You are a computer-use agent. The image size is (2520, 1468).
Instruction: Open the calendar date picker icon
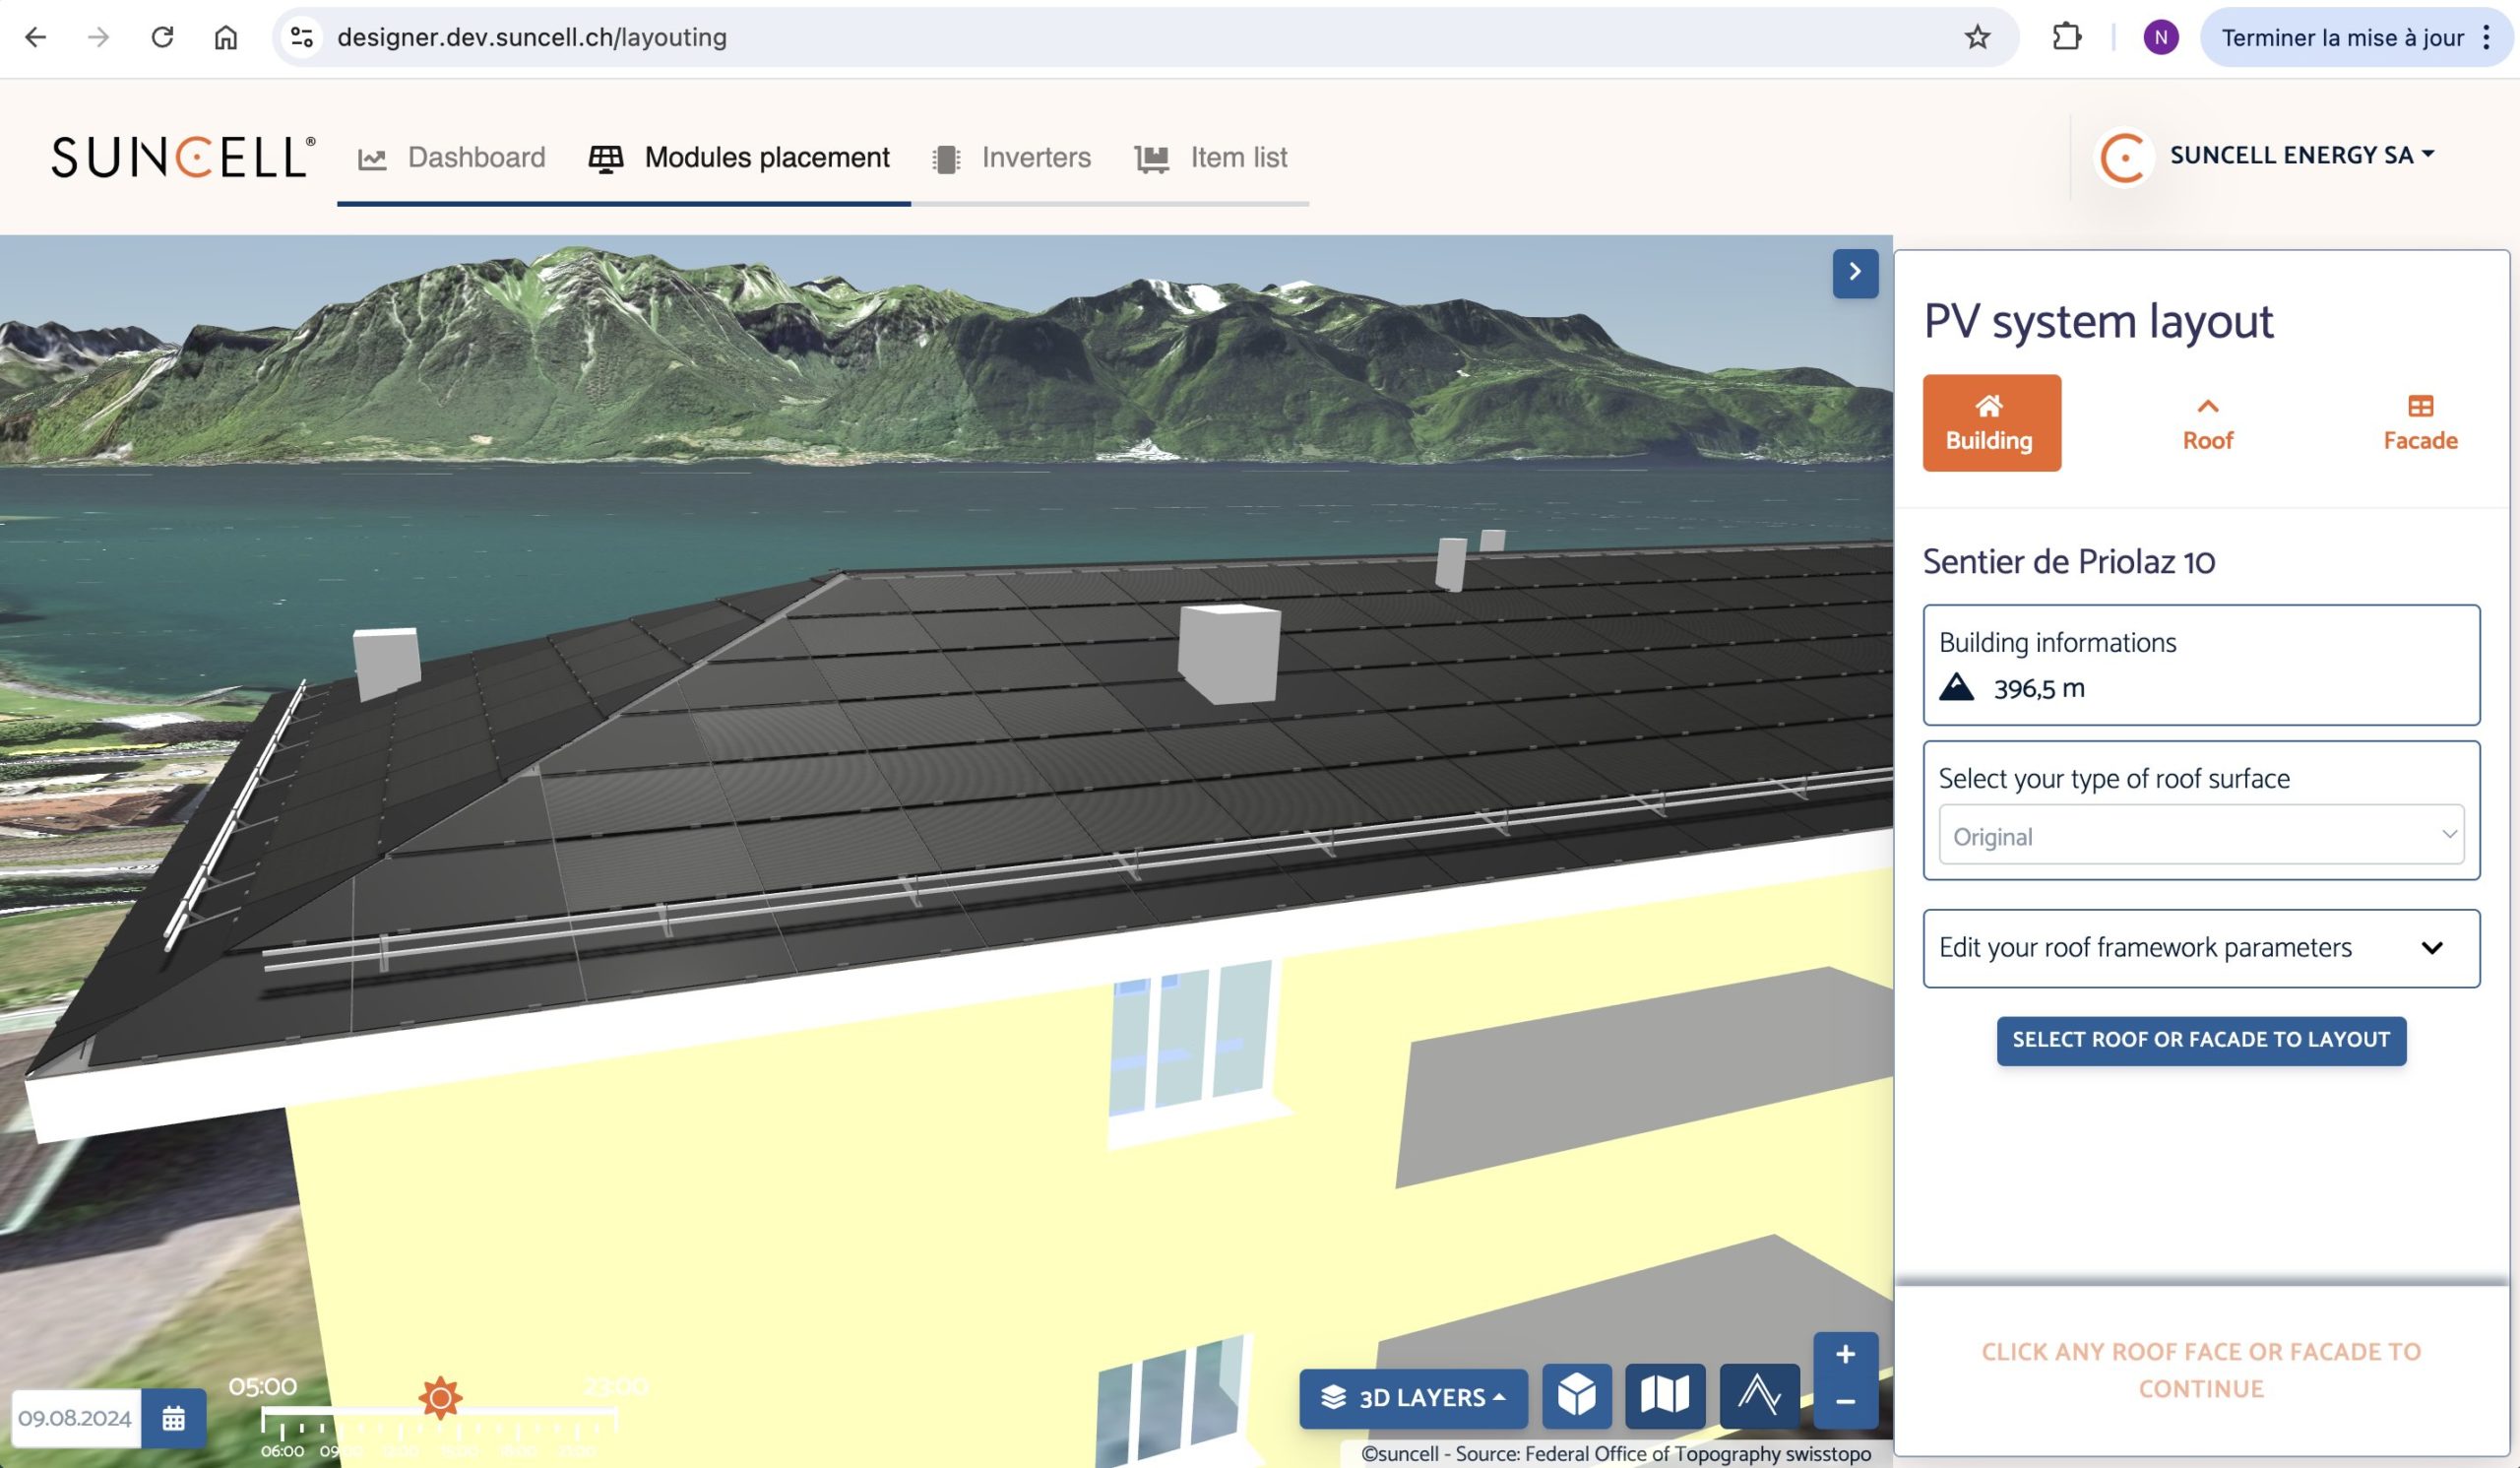173,1418
